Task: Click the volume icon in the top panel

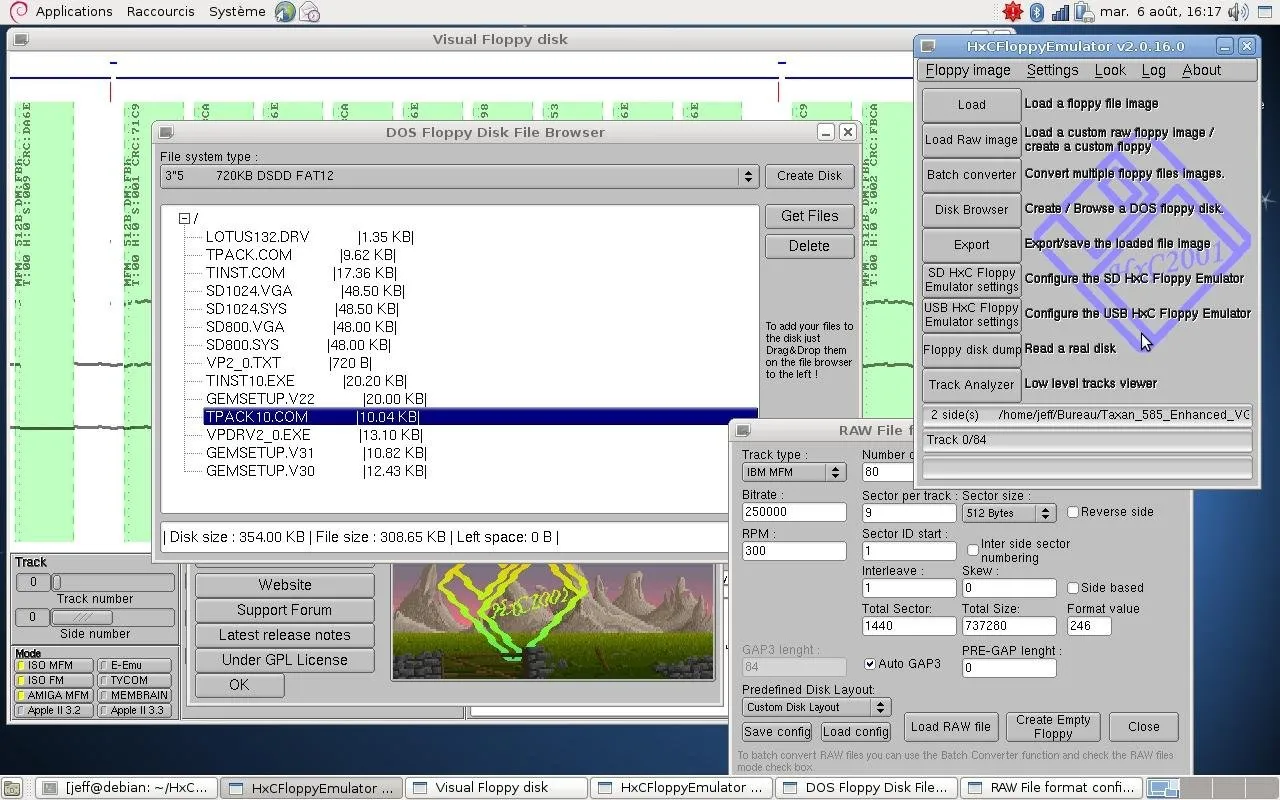Action: (x=1237, y=11)
